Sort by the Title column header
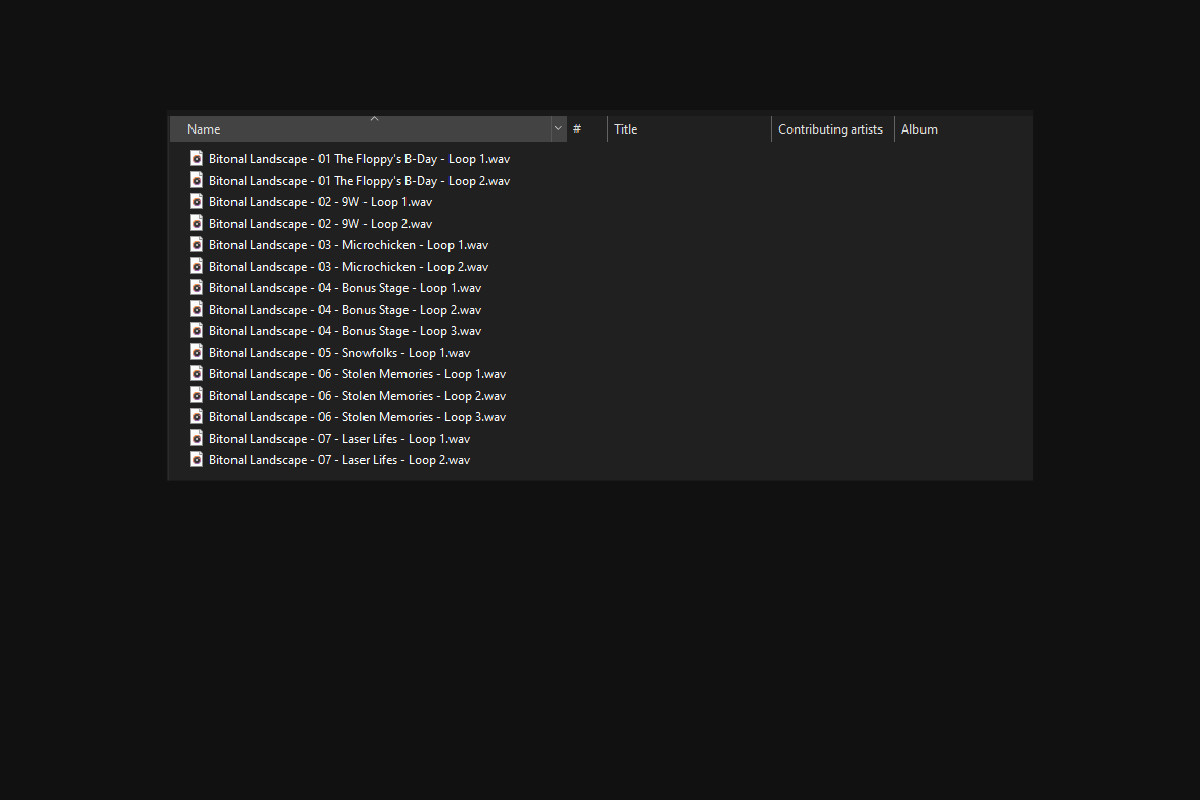The image size is (1200, 800). (x=689, y=129)
